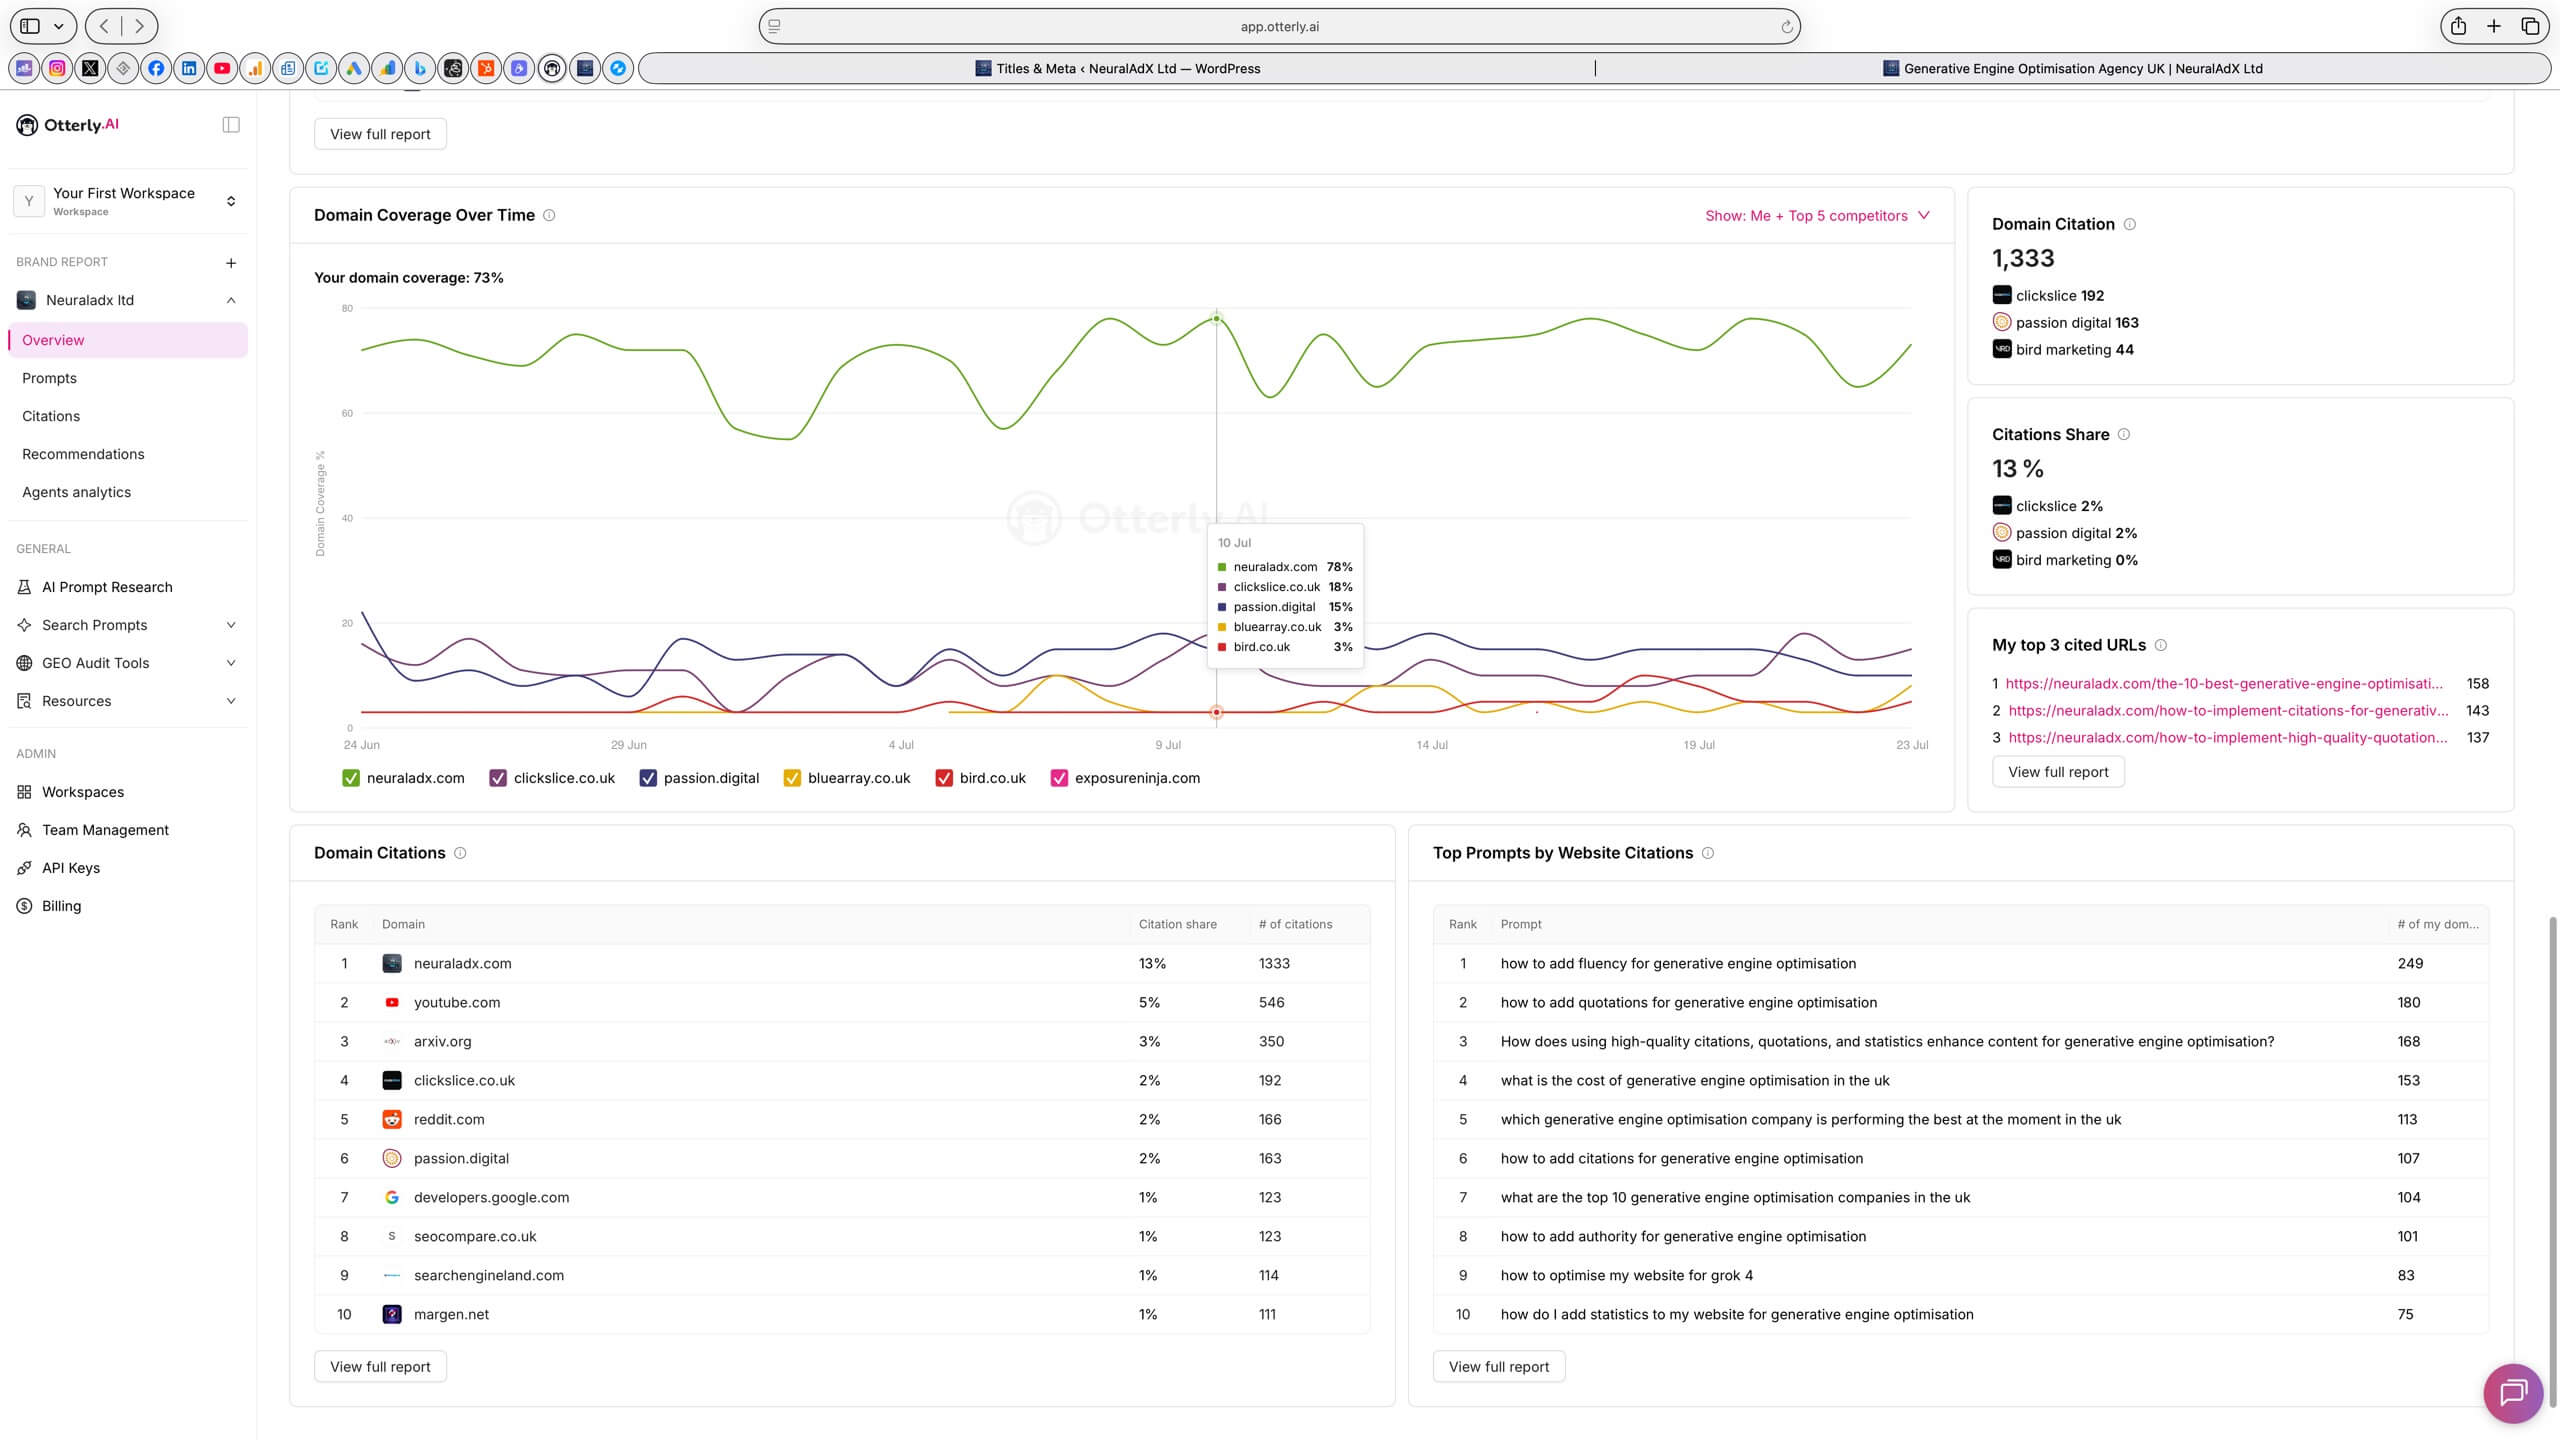2560x1440 pixels.
Task: Open the YouTube bookmark in favorites bar
Action: pyautogui.click(x=222, y=69)
